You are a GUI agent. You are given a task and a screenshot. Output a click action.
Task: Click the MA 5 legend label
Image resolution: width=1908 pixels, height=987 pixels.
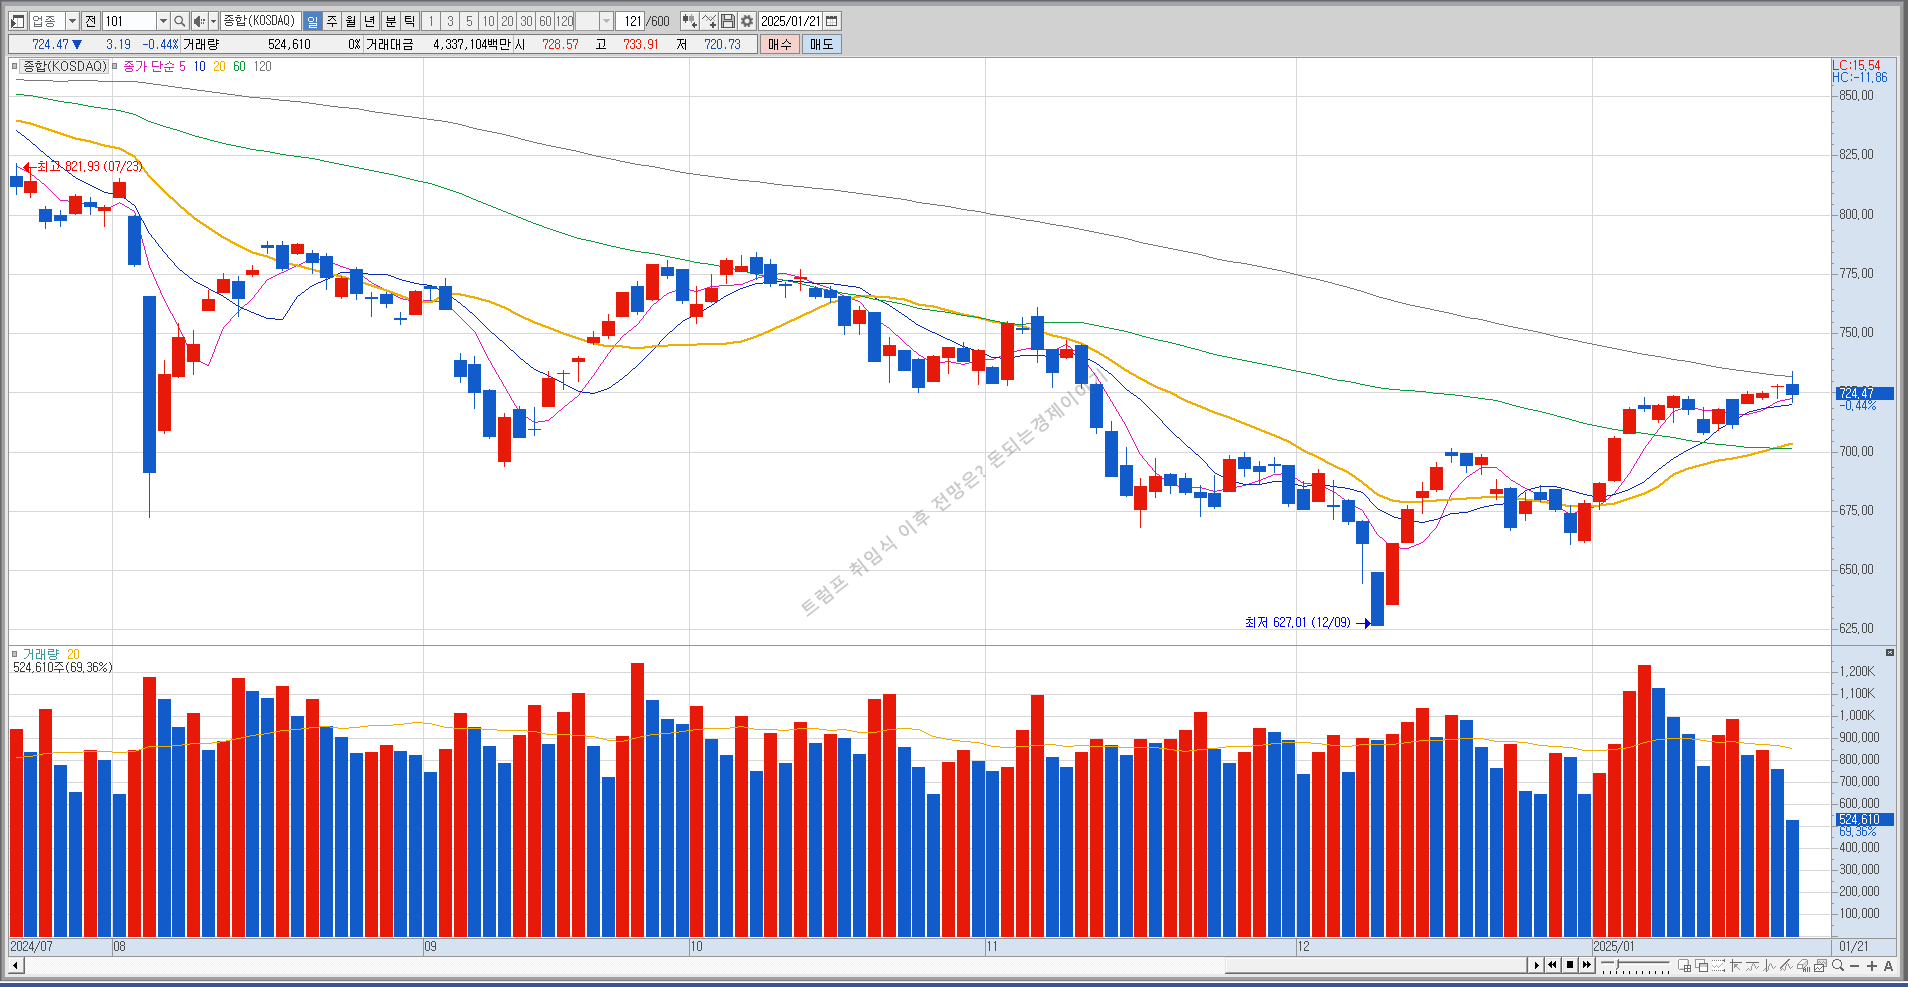click(182, 66)
